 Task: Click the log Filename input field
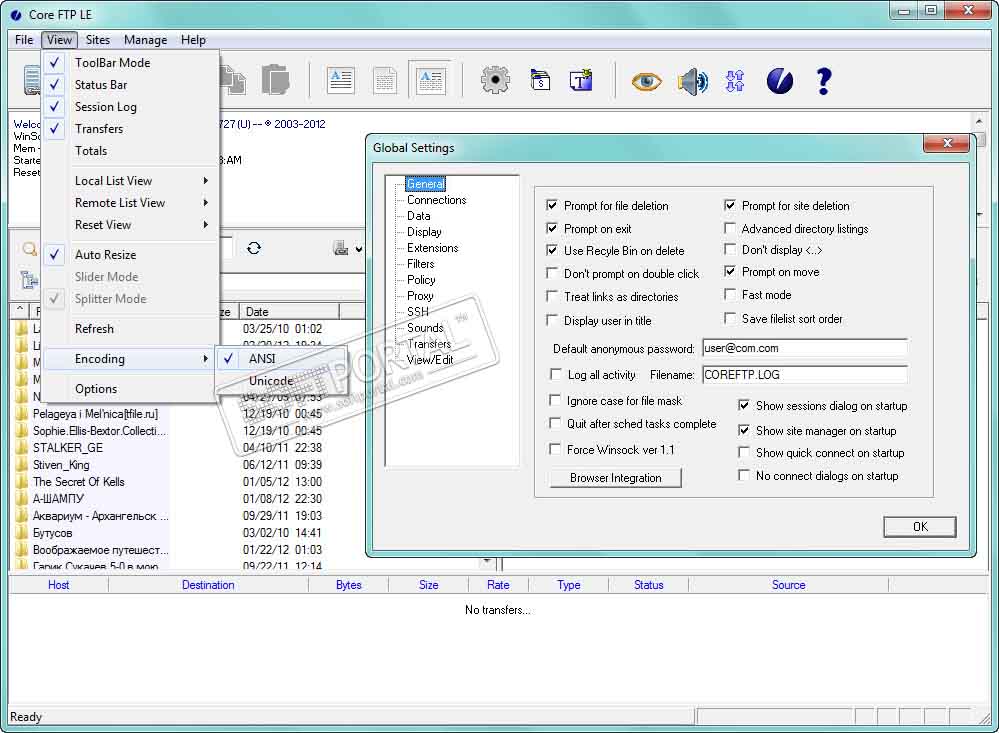tap(805, 375)
